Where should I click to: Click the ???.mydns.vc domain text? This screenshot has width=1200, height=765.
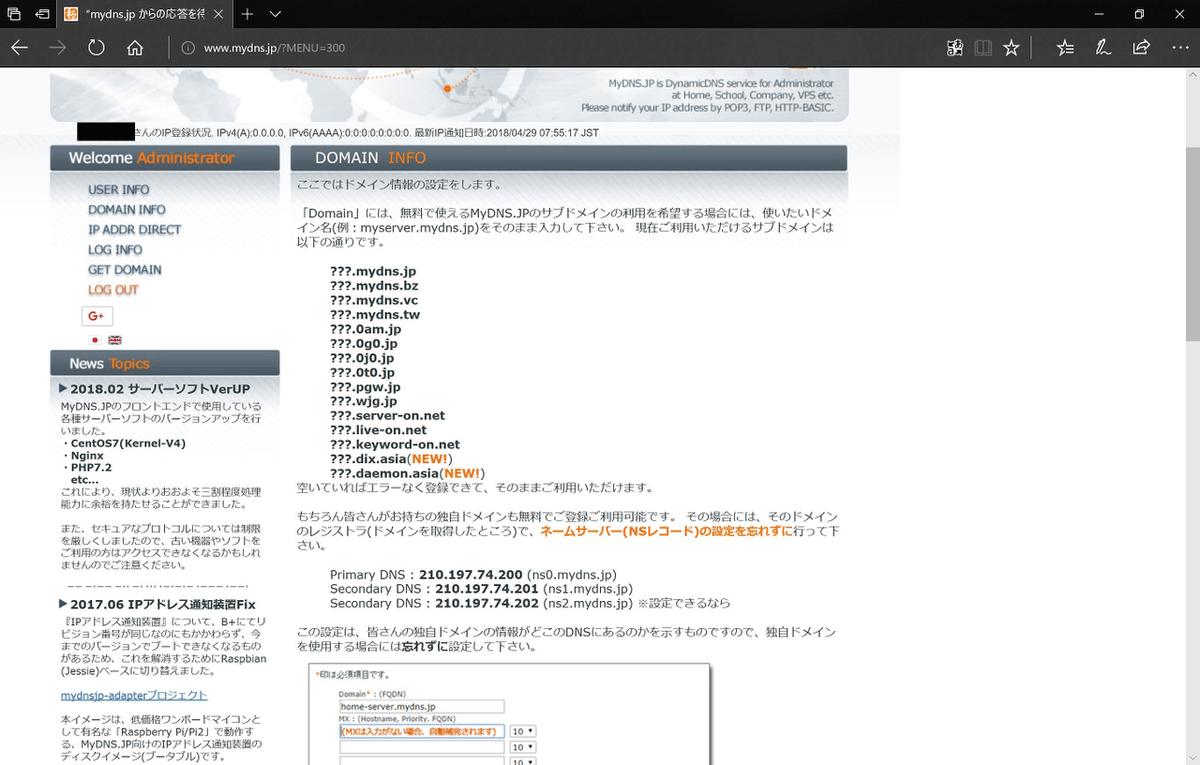(x=374, y=300)
